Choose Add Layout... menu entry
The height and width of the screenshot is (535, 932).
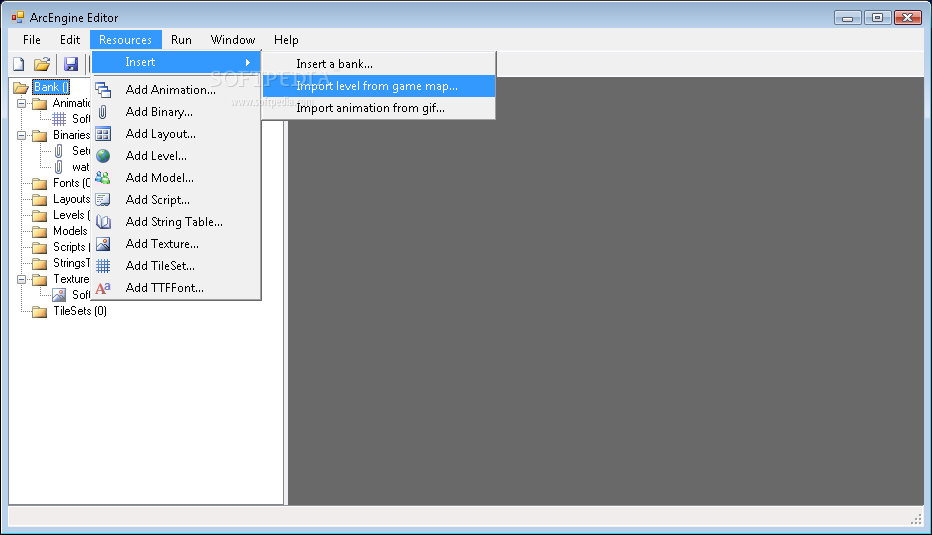(x=176, y=134)
